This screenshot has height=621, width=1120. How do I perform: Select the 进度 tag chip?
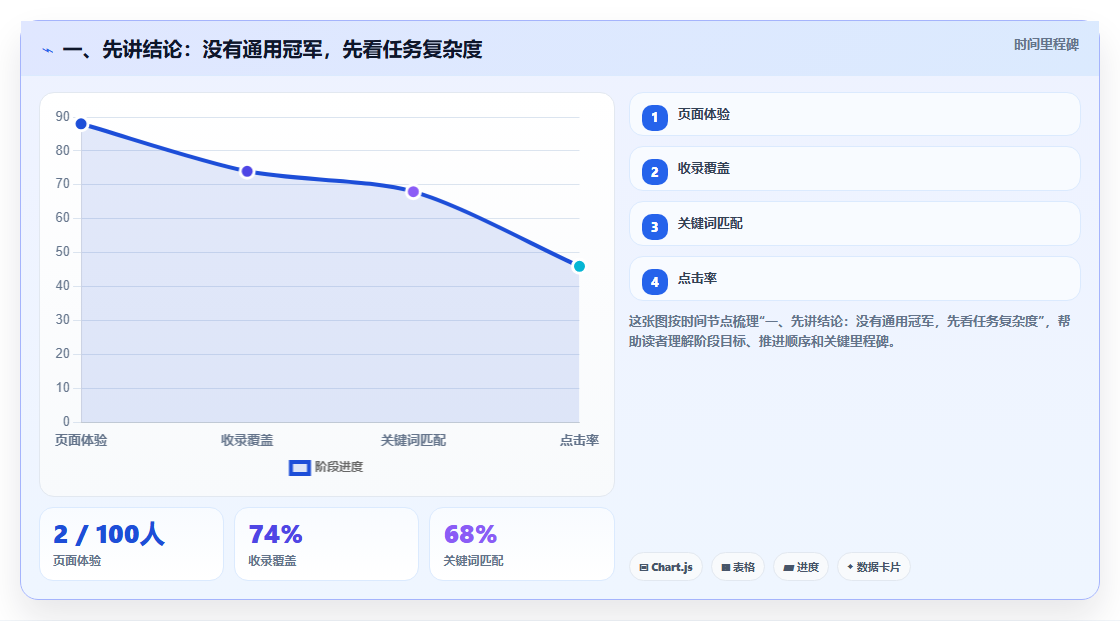point(801,567)
